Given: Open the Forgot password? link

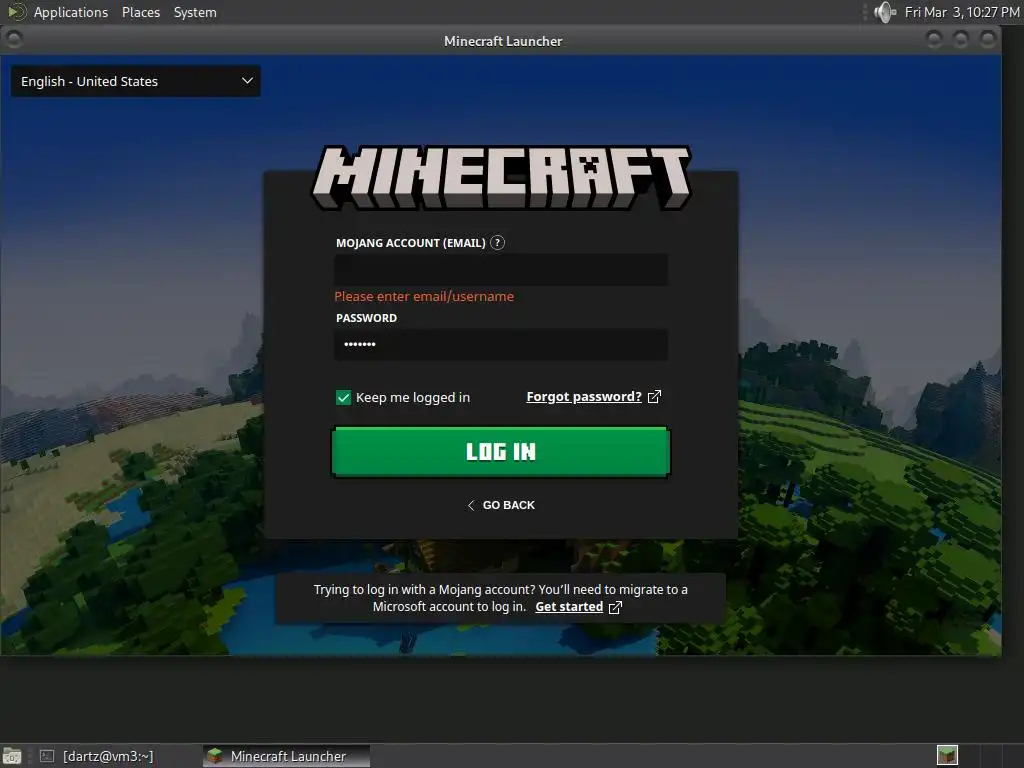Looking at the screenshot, I should (584, 396).
